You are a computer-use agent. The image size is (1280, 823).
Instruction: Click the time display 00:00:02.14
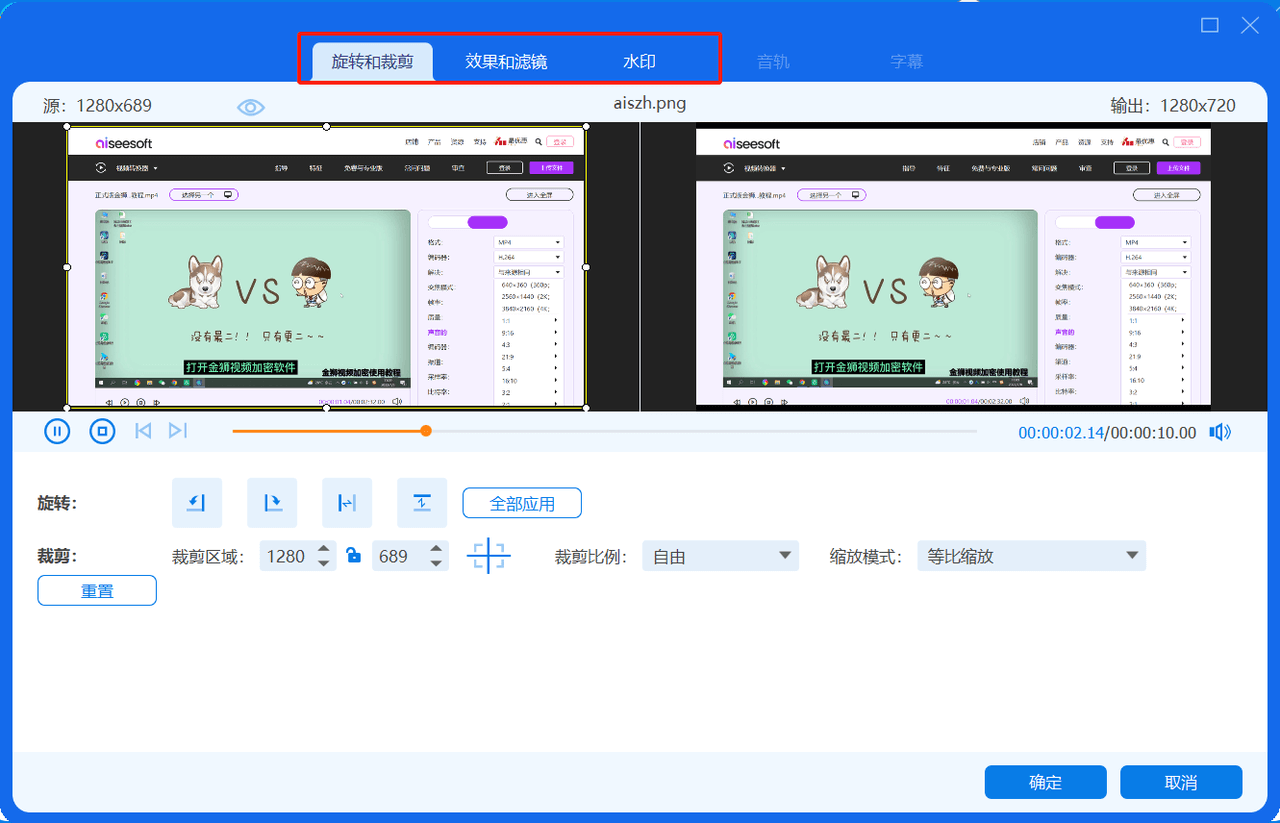coord(1060,432)
